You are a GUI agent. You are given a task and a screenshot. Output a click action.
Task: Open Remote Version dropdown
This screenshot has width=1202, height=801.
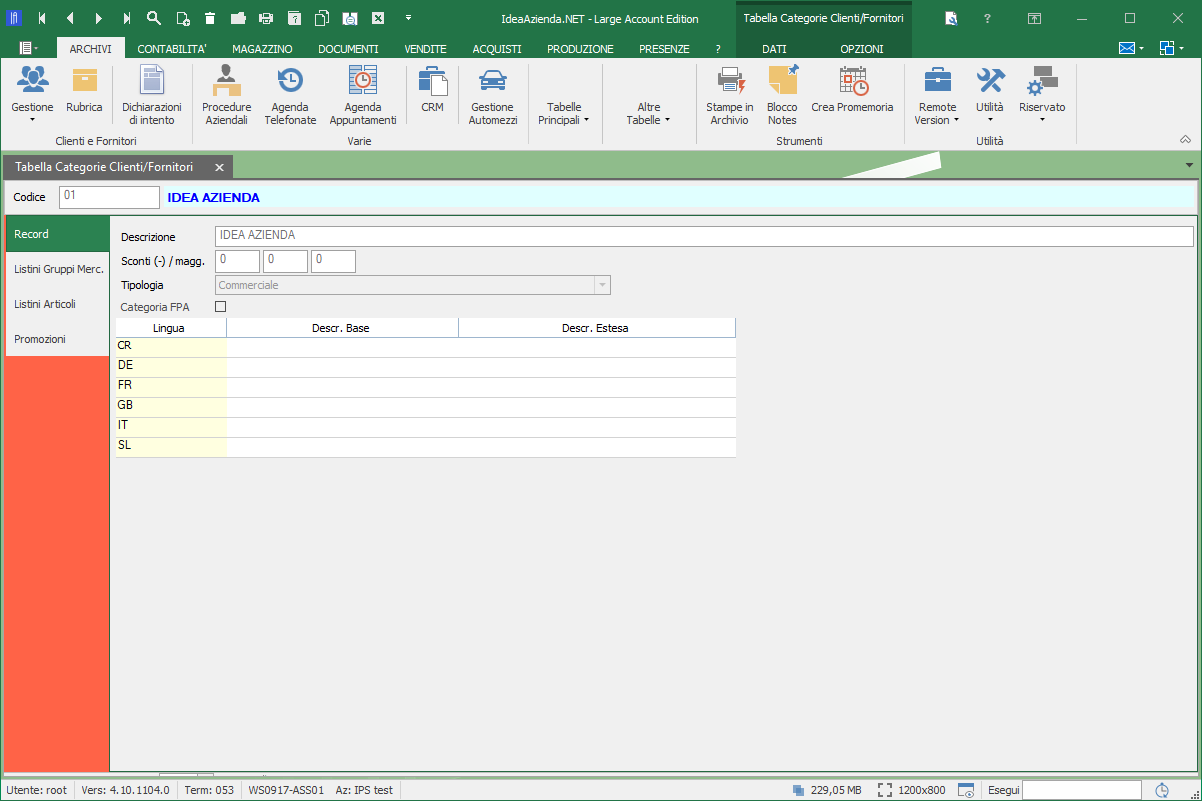click(937, 94)
